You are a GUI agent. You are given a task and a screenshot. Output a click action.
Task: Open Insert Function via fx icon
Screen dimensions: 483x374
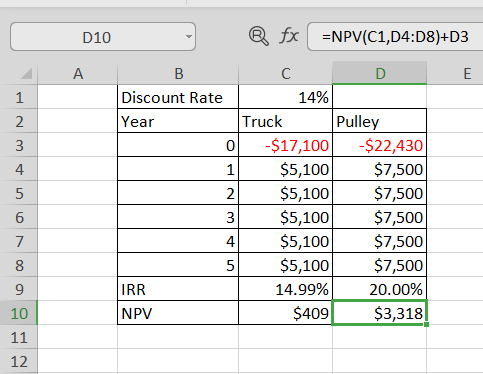click(289, 36)
